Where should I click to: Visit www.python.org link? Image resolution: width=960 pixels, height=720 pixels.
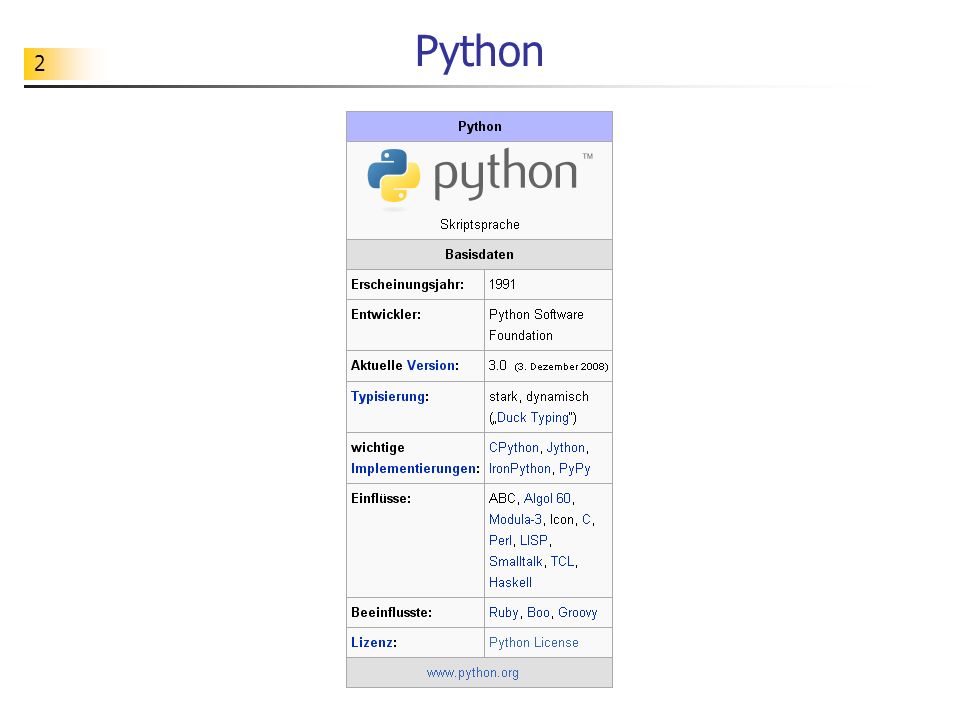tap(473, 672)
